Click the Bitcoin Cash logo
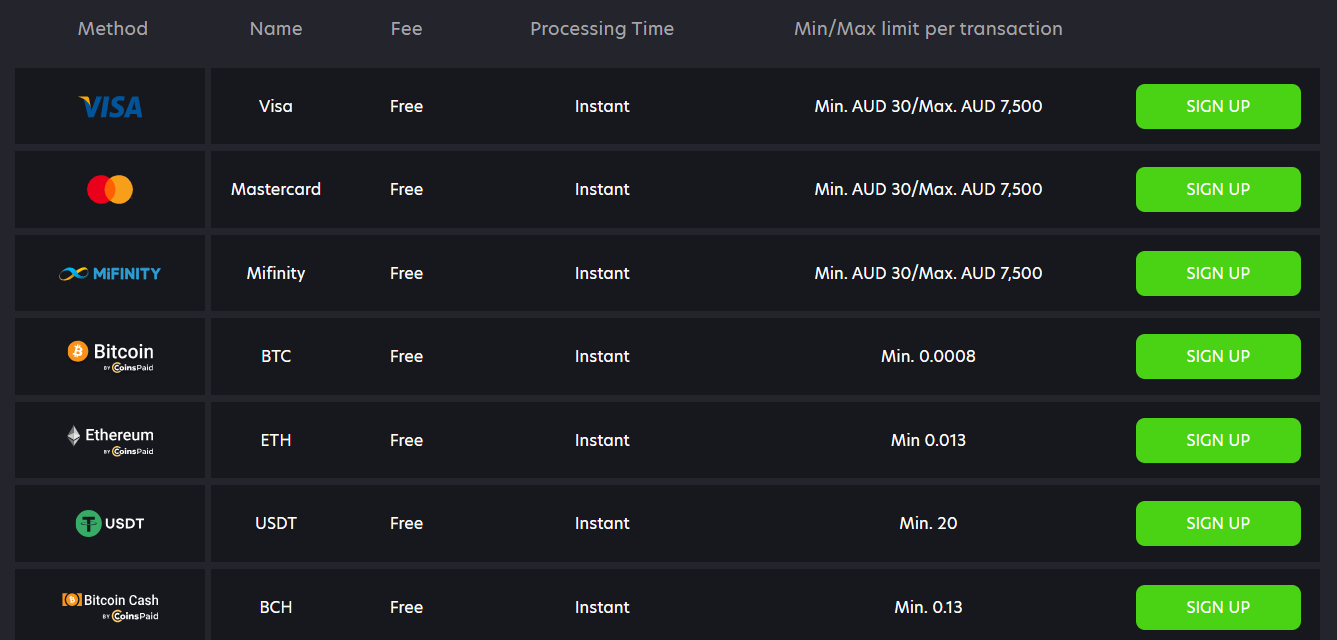Image resolution: width=1337 pixels, height=640 pixels. (110, 606)
